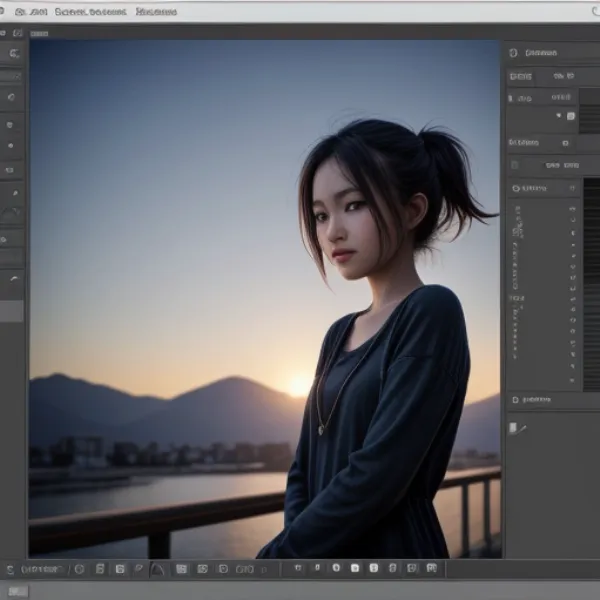Toggle the first checkbox in the right panel list
The image size is (600, 600).
(572, 210)
